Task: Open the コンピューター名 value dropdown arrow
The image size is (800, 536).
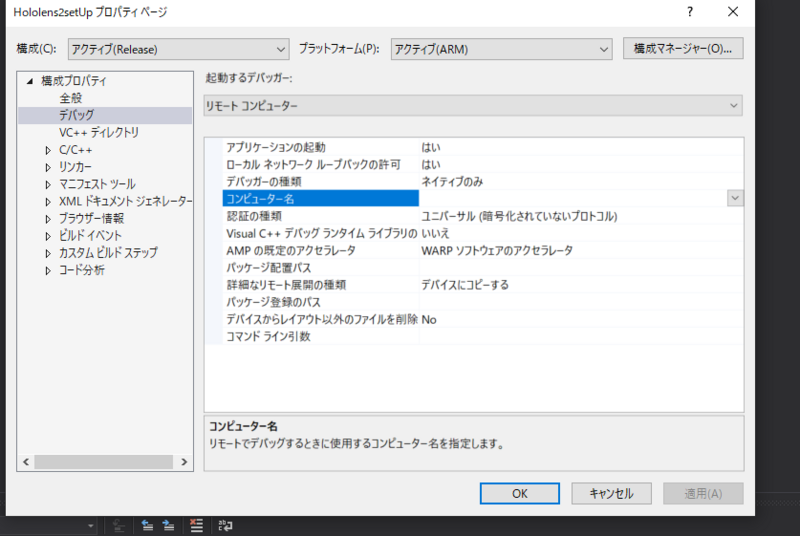Action: coord(735,198)
